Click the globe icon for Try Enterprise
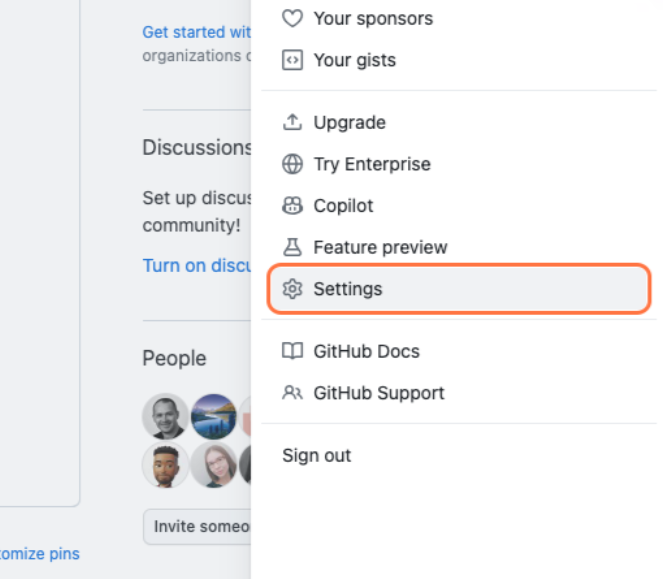Screen dimensions: 663x579 click(292, 164)
